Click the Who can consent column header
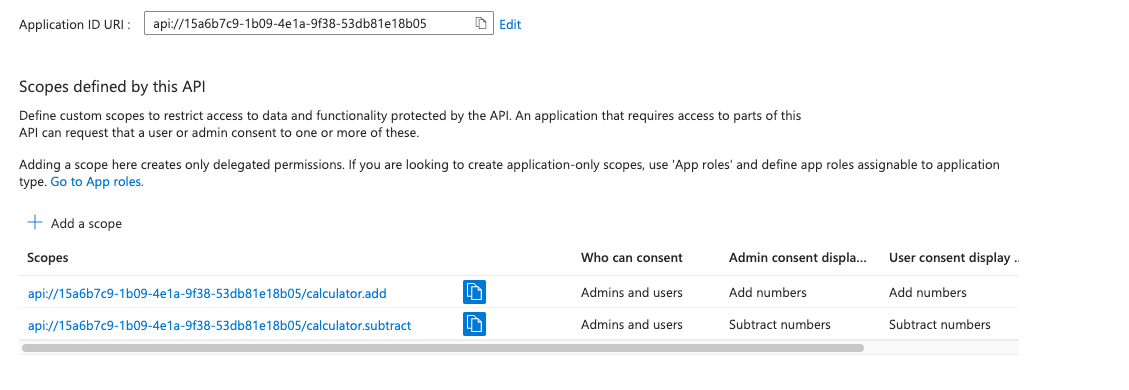 click(631, 258)
